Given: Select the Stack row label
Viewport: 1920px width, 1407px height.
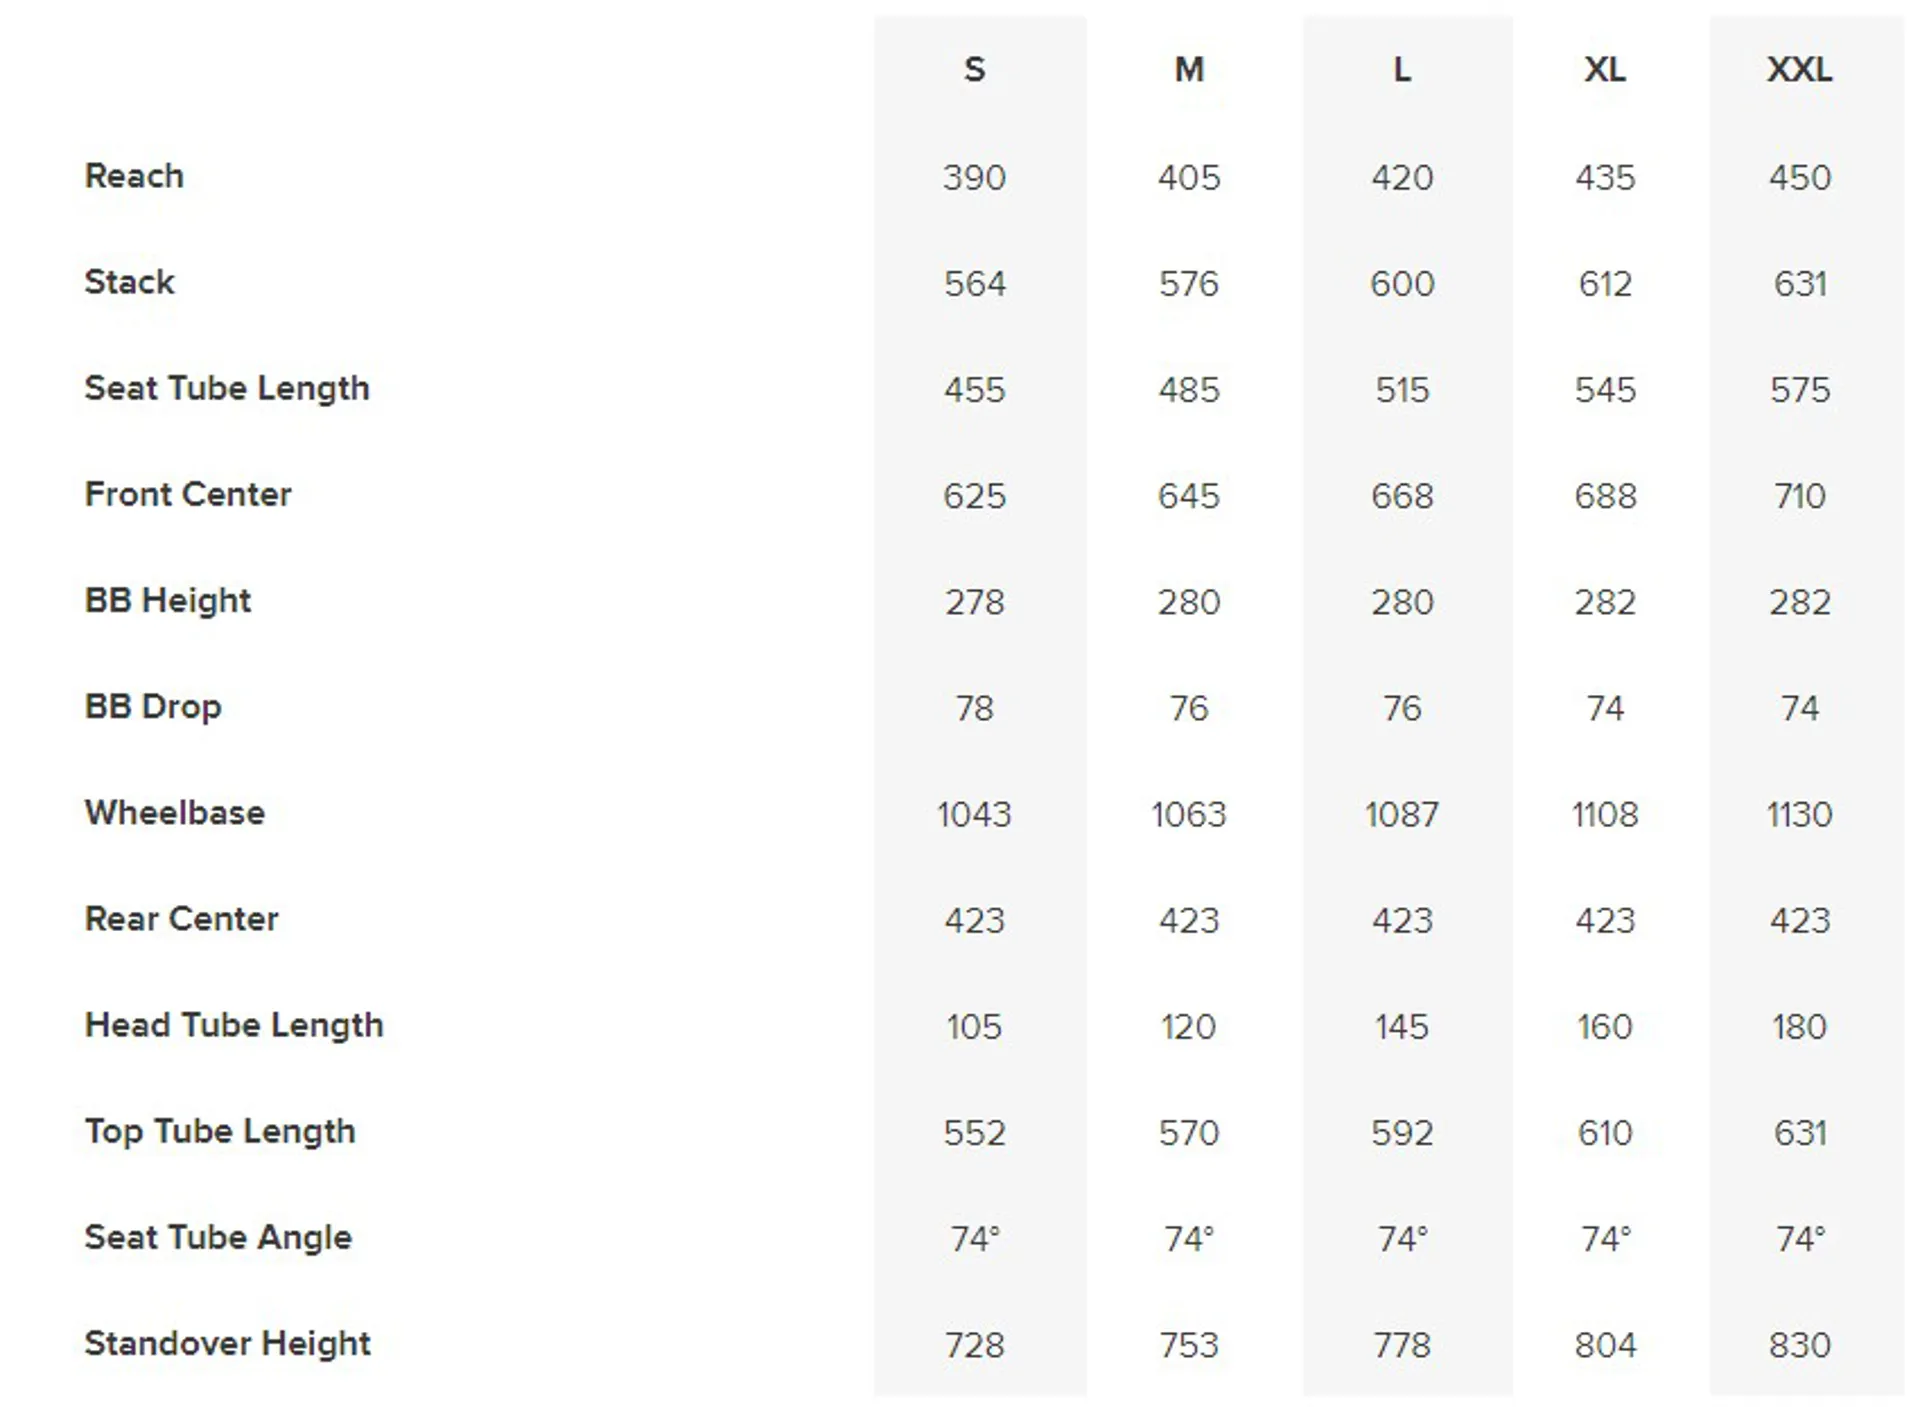Looking at the screenshot, I should pyautogui.click(x=129, y=282).
